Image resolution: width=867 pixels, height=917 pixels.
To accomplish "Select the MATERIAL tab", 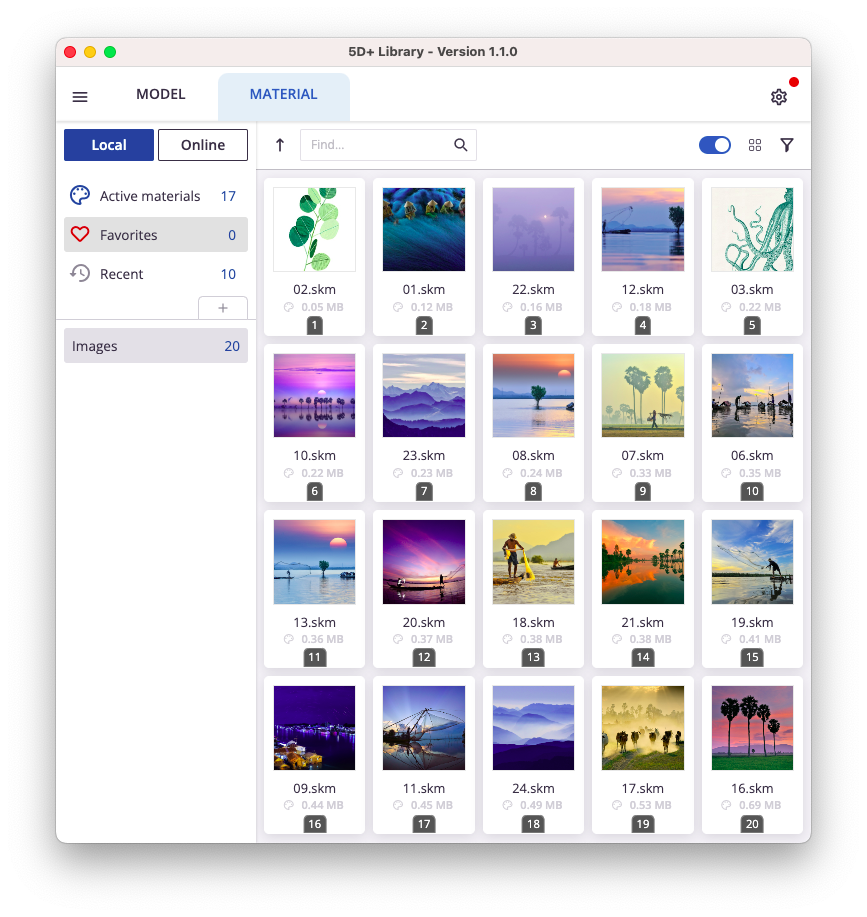I will pos(284,95).
